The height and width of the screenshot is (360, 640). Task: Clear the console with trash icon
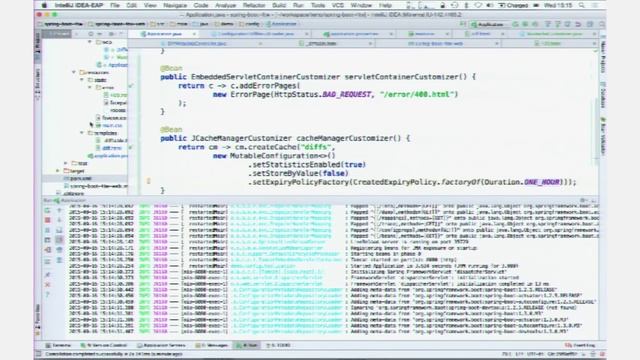(59, 260)
